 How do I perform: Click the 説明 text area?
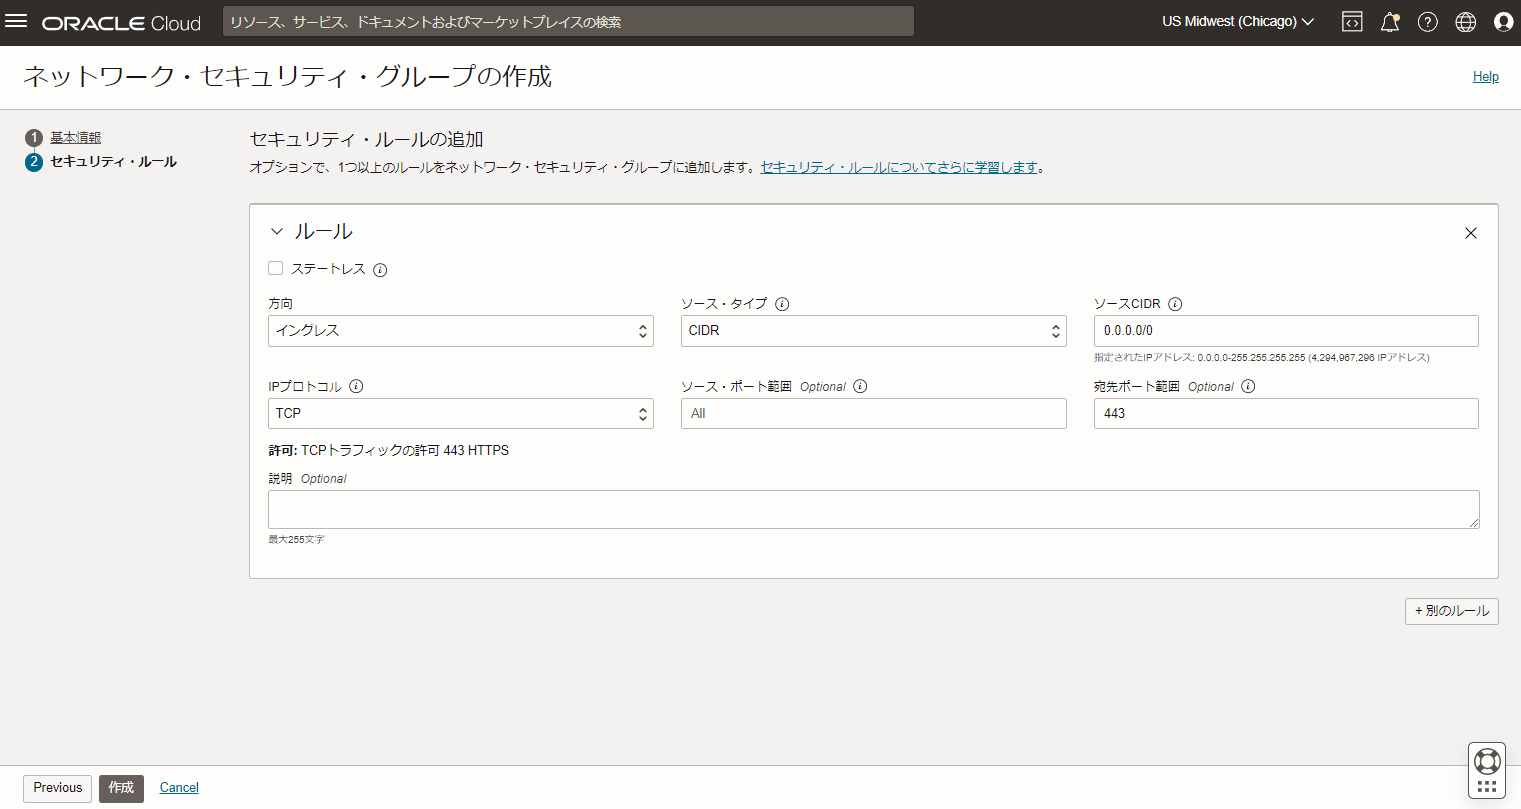pyautogui.click(x=874, y=510)
